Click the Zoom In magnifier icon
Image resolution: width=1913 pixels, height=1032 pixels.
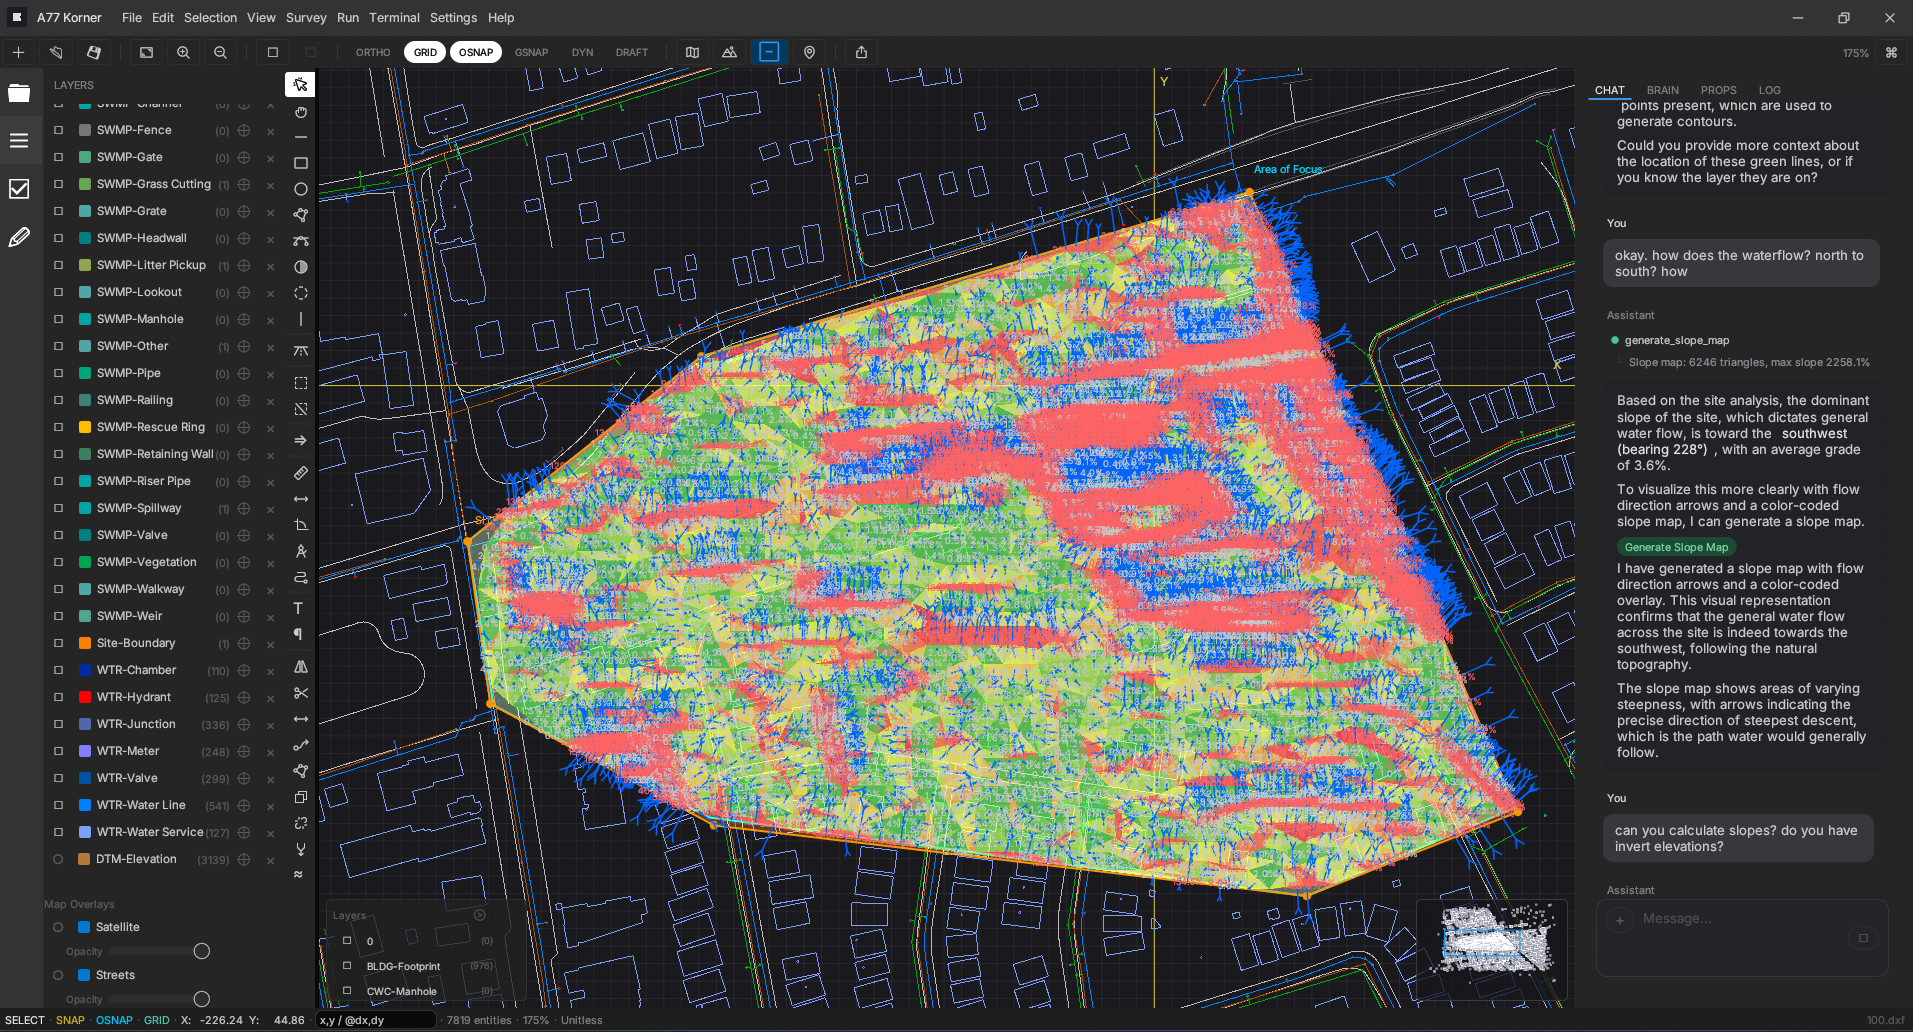tap(183, 52)
